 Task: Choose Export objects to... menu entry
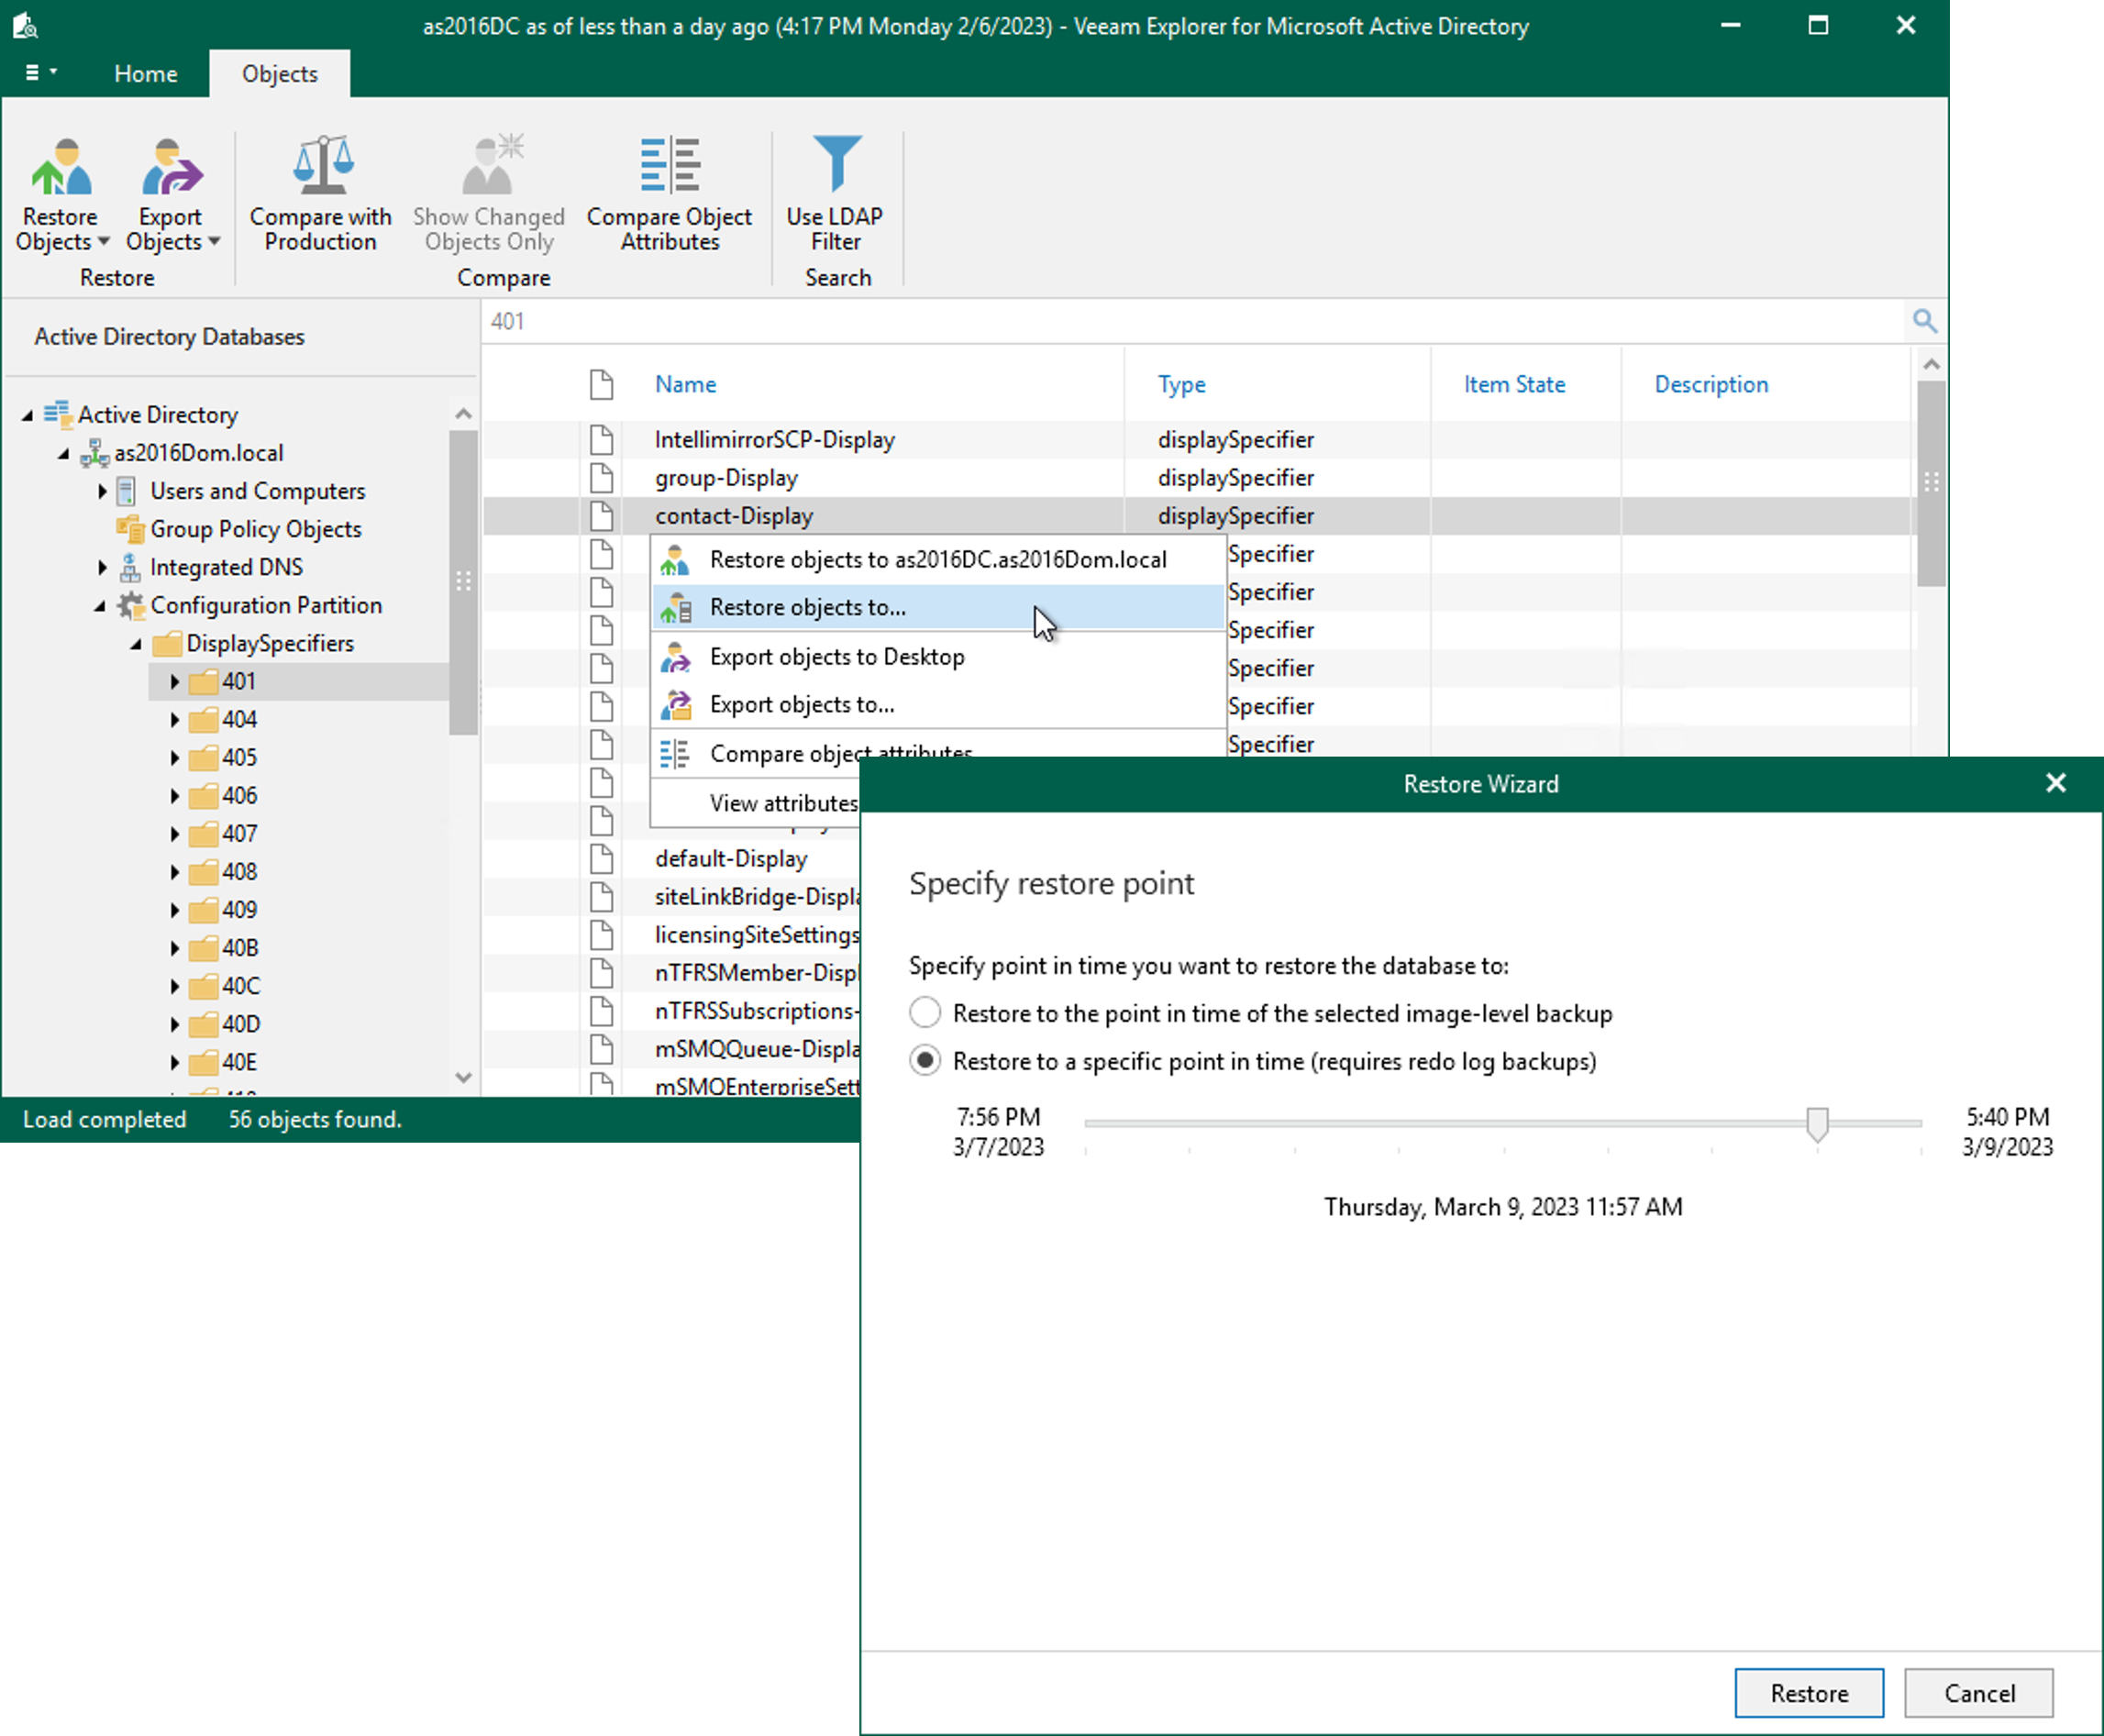pyautogui.click(x=938, y=705)
